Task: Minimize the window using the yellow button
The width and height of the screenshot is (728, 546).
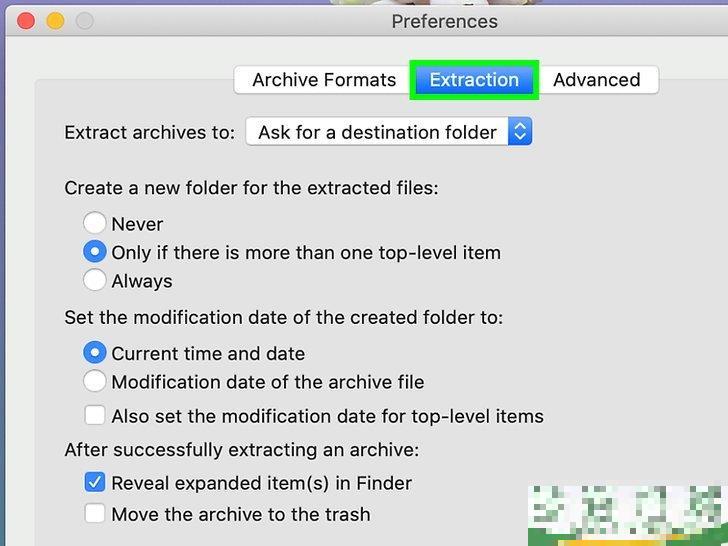Action: 56,20
